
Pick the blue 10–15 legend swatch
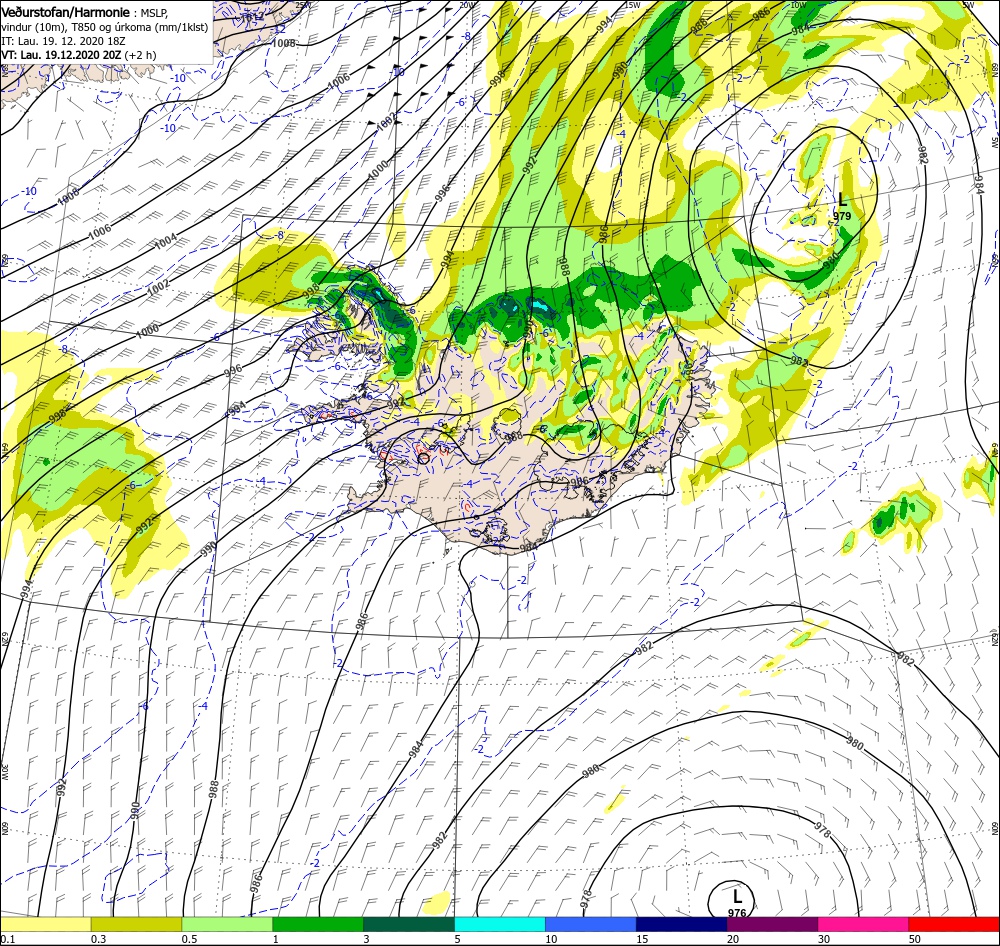pos(591,924)
